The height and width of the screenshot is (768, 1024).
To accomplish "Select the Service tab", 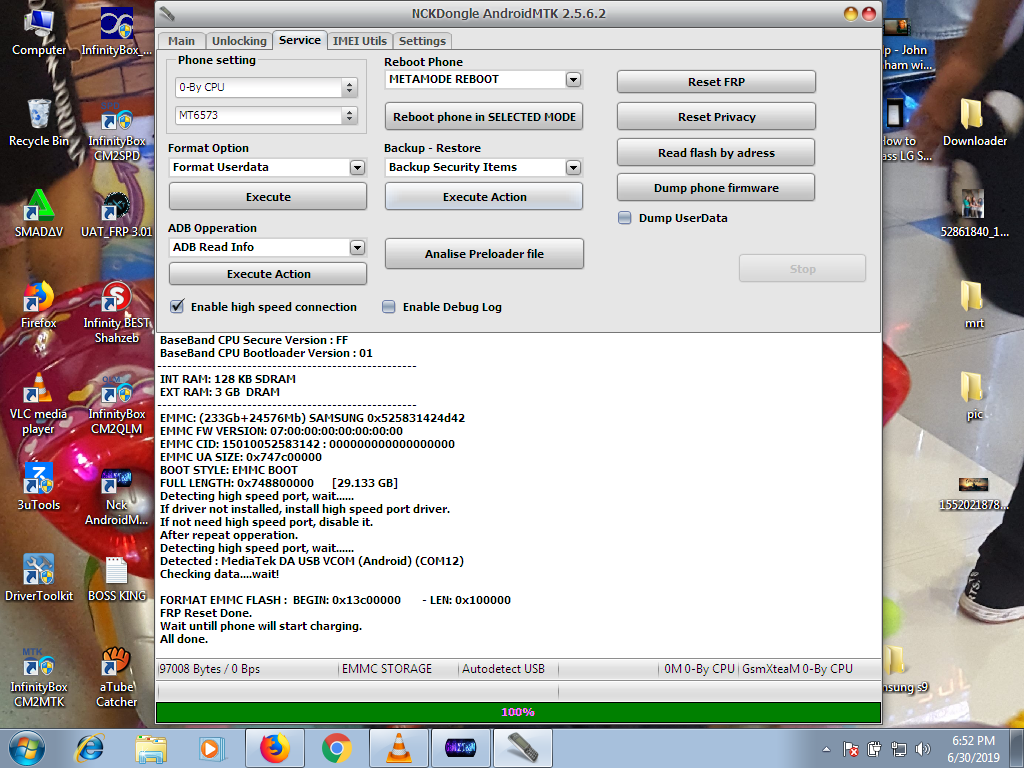I will [x=300, y=40].
